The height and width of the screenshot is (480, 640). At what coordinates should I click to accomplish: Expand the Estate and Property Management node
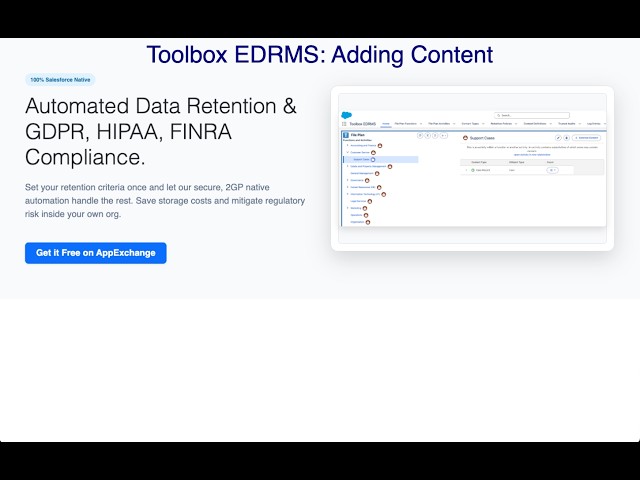347,167
